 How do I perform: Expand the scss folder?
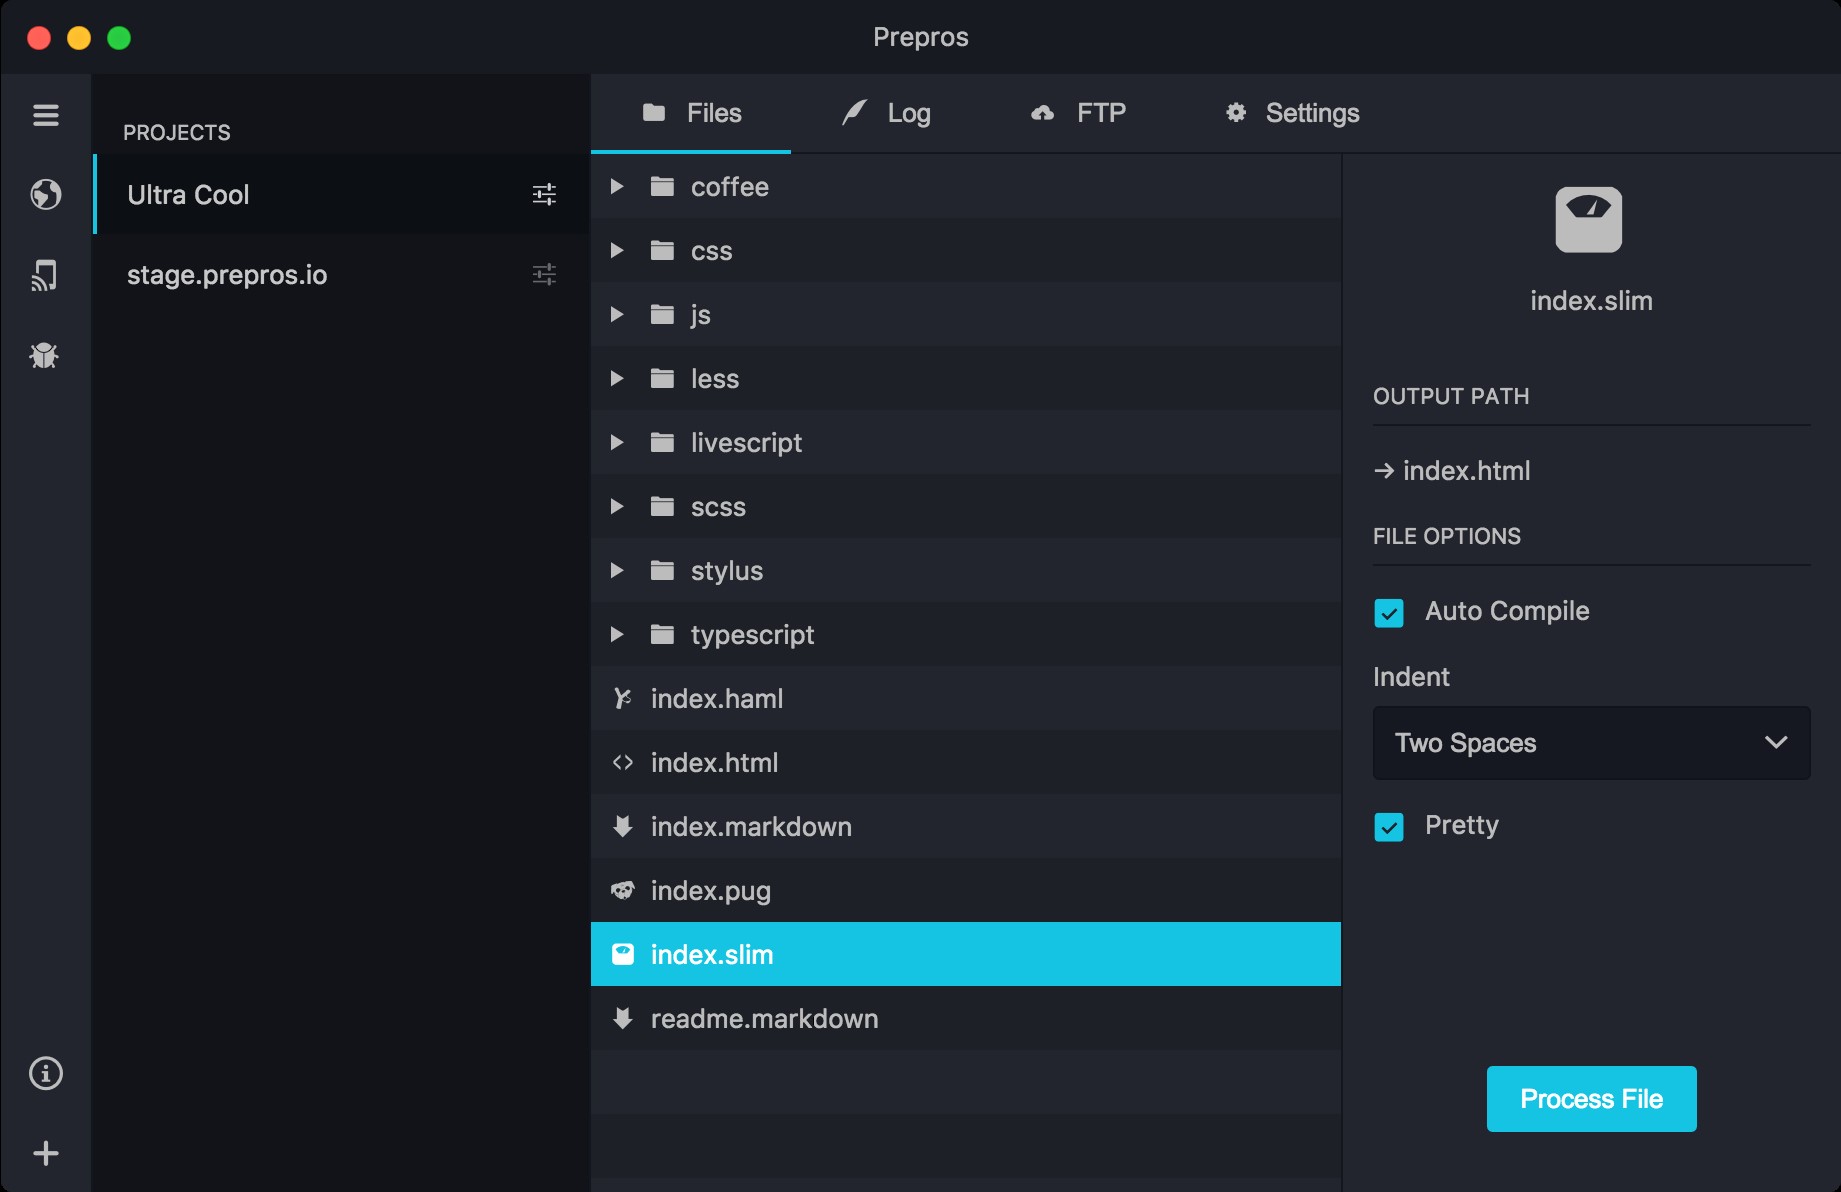(x=617, y=507)
